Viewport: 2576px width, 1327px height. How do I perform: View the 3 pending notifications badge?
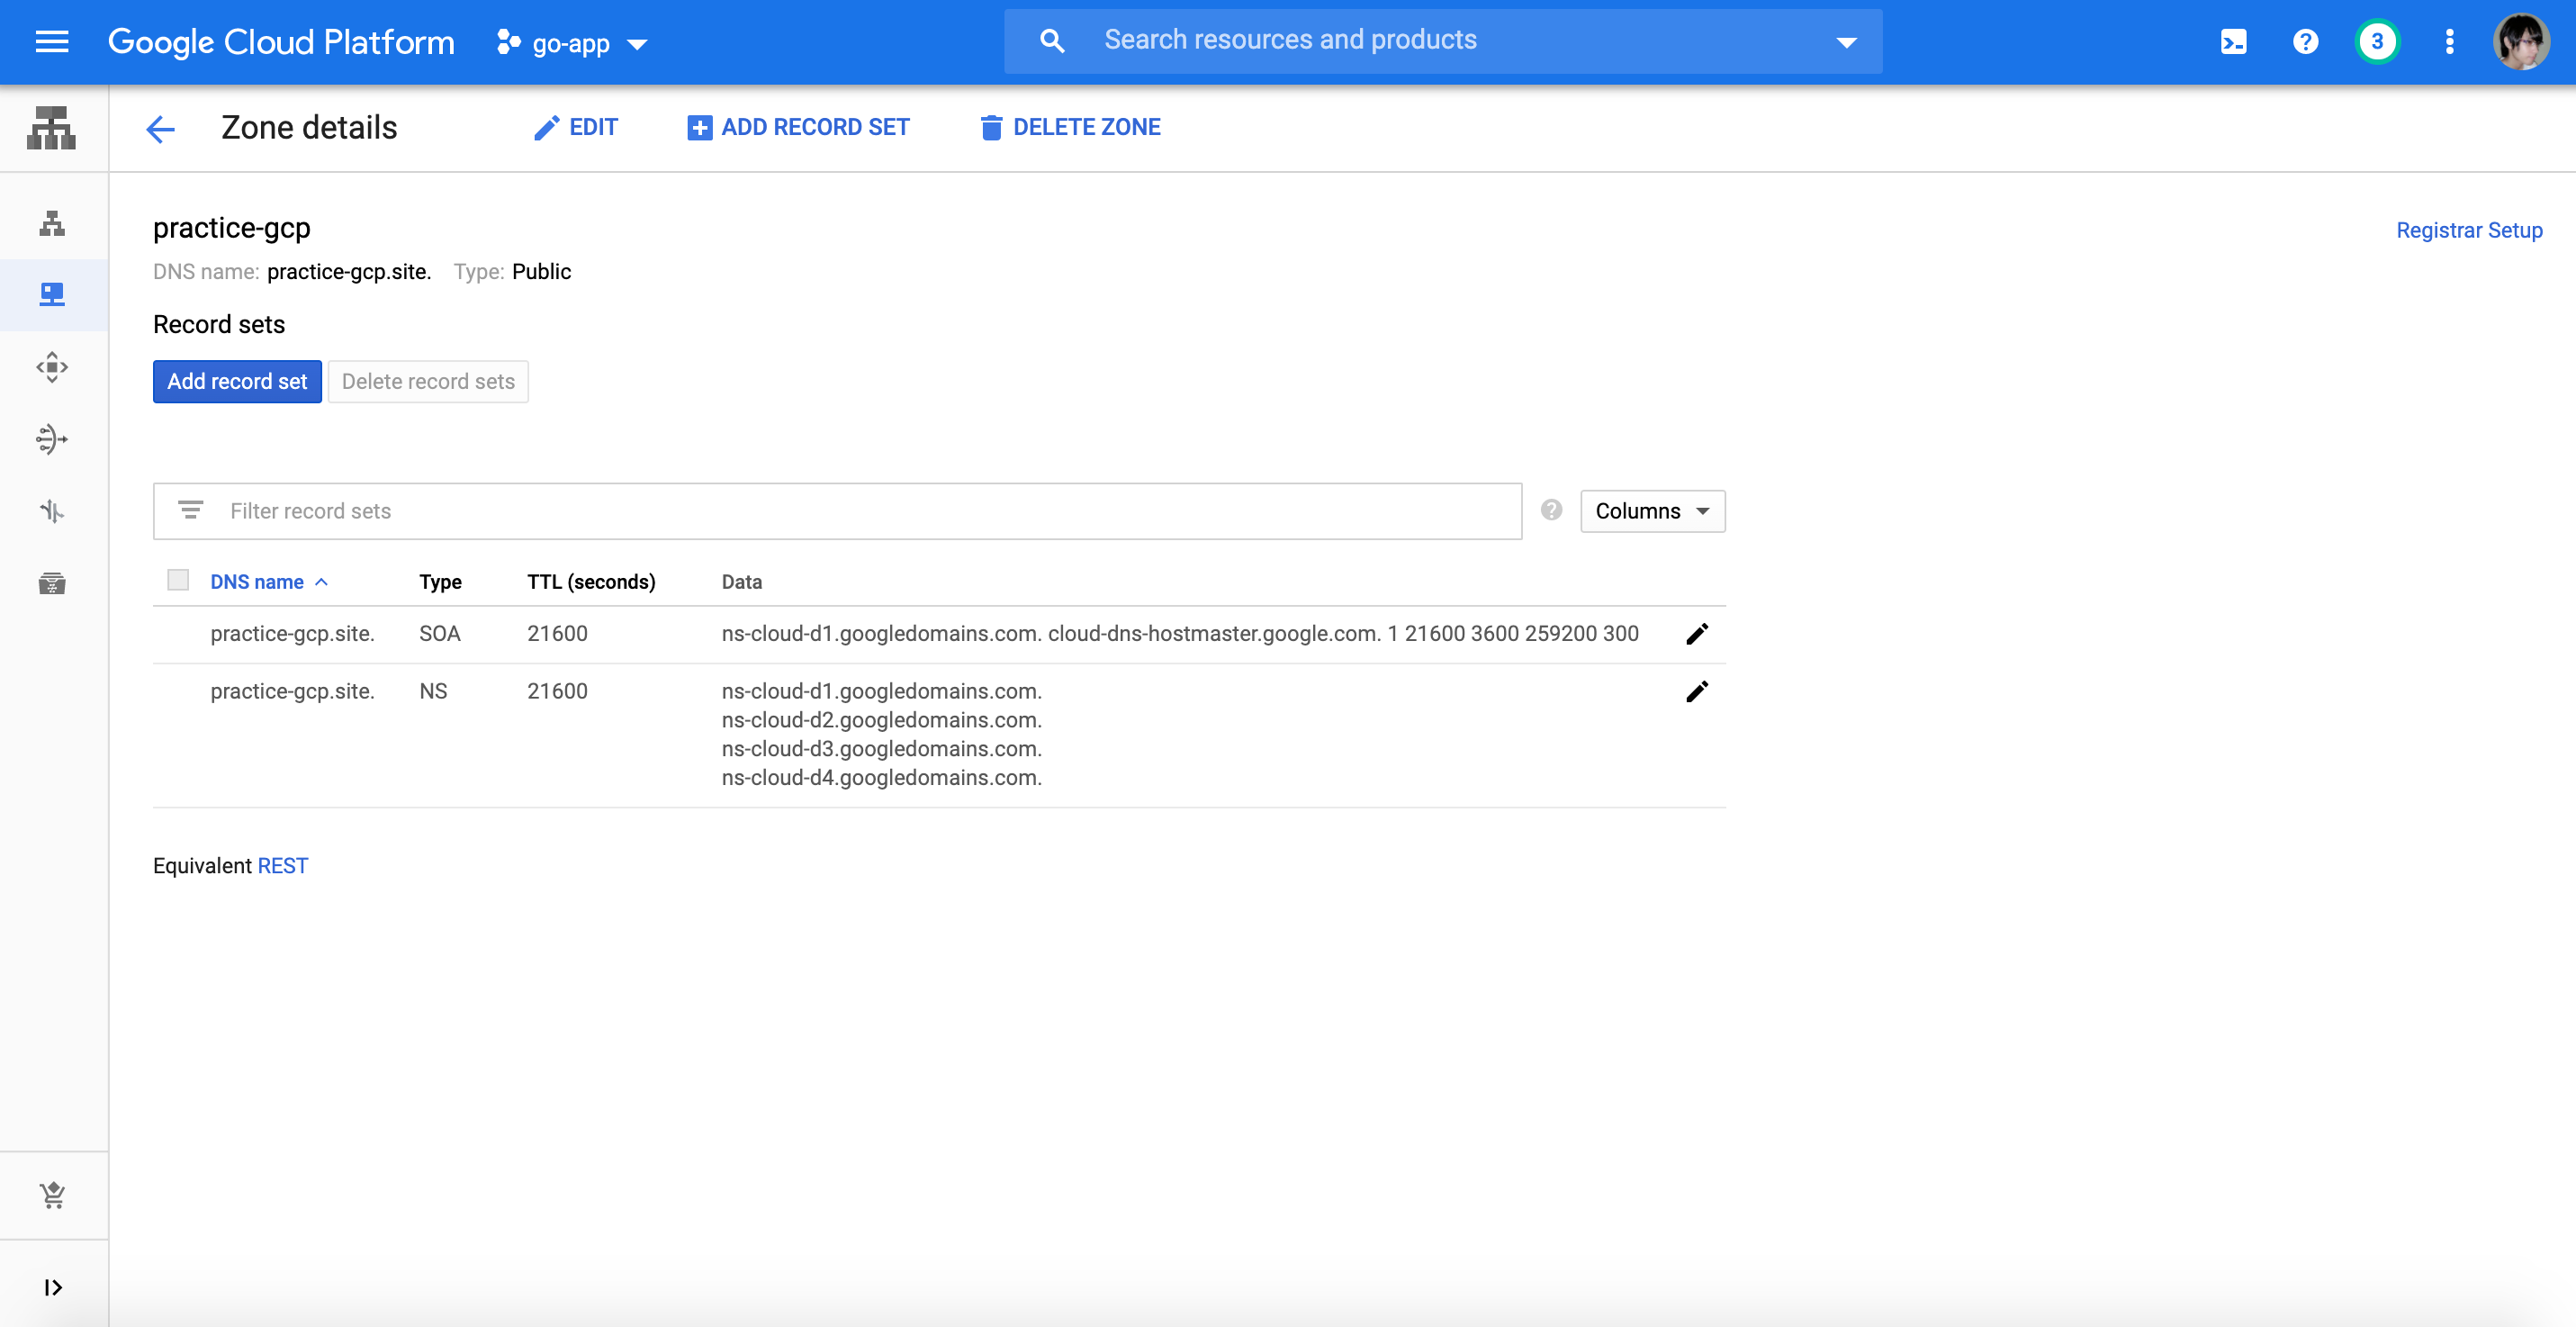coord(2376,42)
